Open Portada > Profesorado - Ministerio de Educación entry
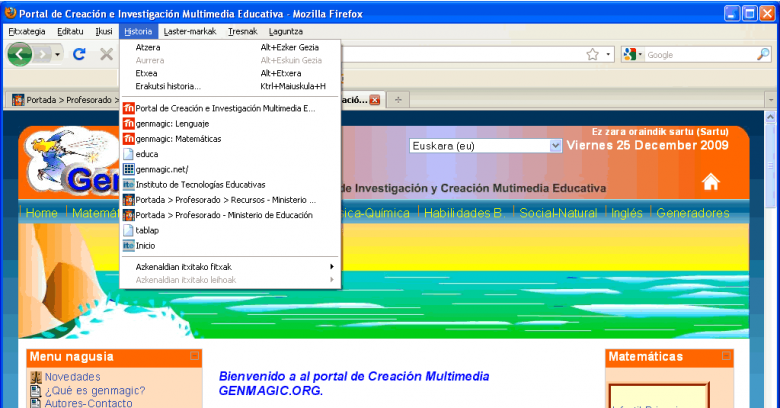Image resolution: width=780 pixels, height=408 pixels. click(230, 215)
